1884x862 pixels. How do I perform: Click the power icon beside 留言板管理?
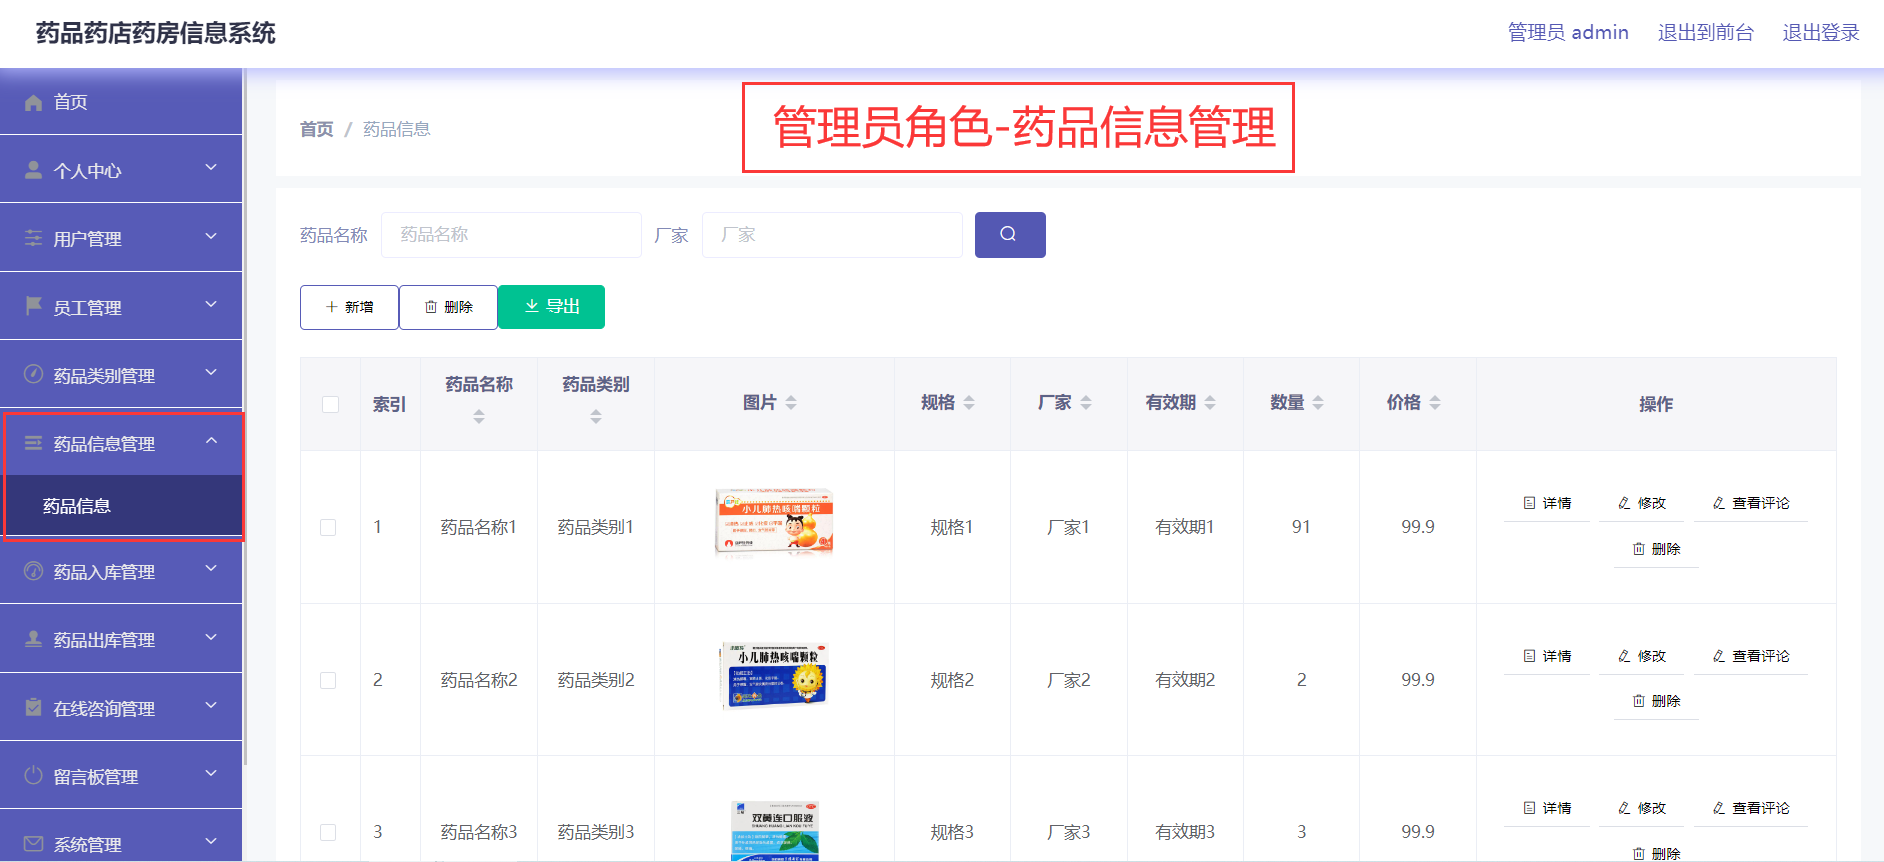[33, 775]
